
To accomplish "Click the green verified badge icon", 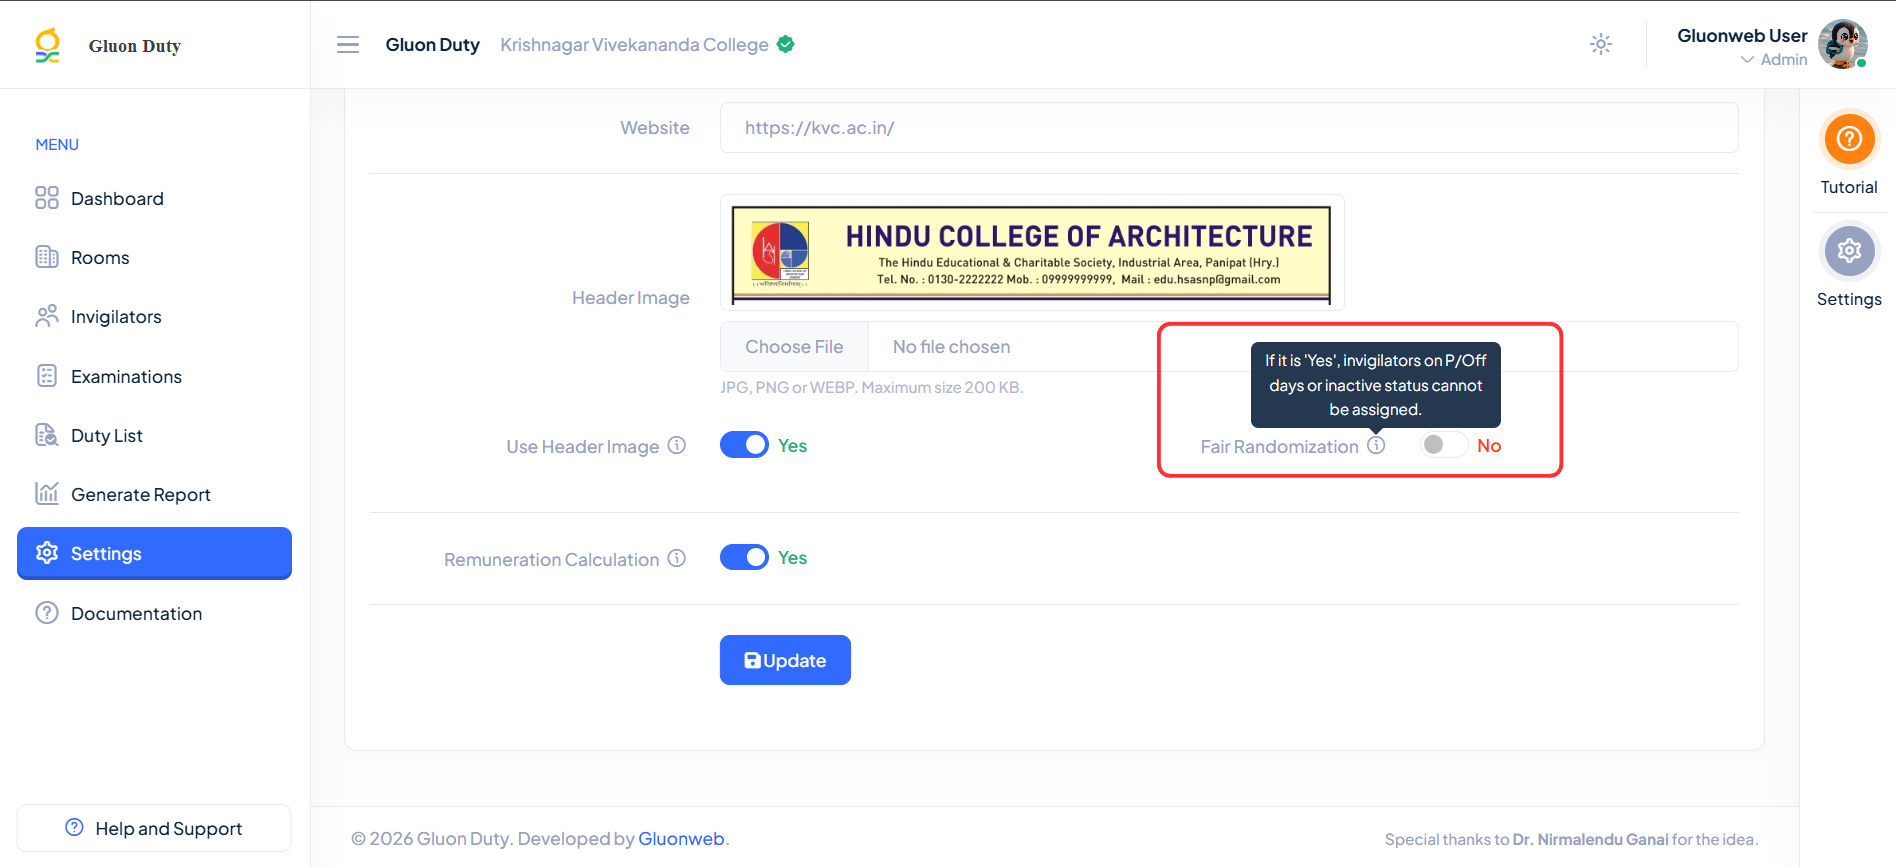I will (786, 44).
